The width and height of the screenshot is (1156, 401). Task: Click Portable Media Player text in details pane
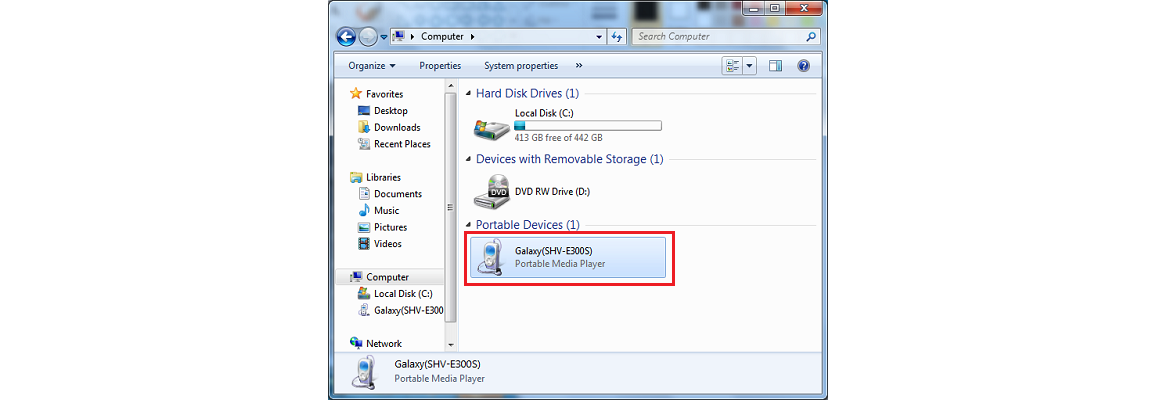[439, 379]
